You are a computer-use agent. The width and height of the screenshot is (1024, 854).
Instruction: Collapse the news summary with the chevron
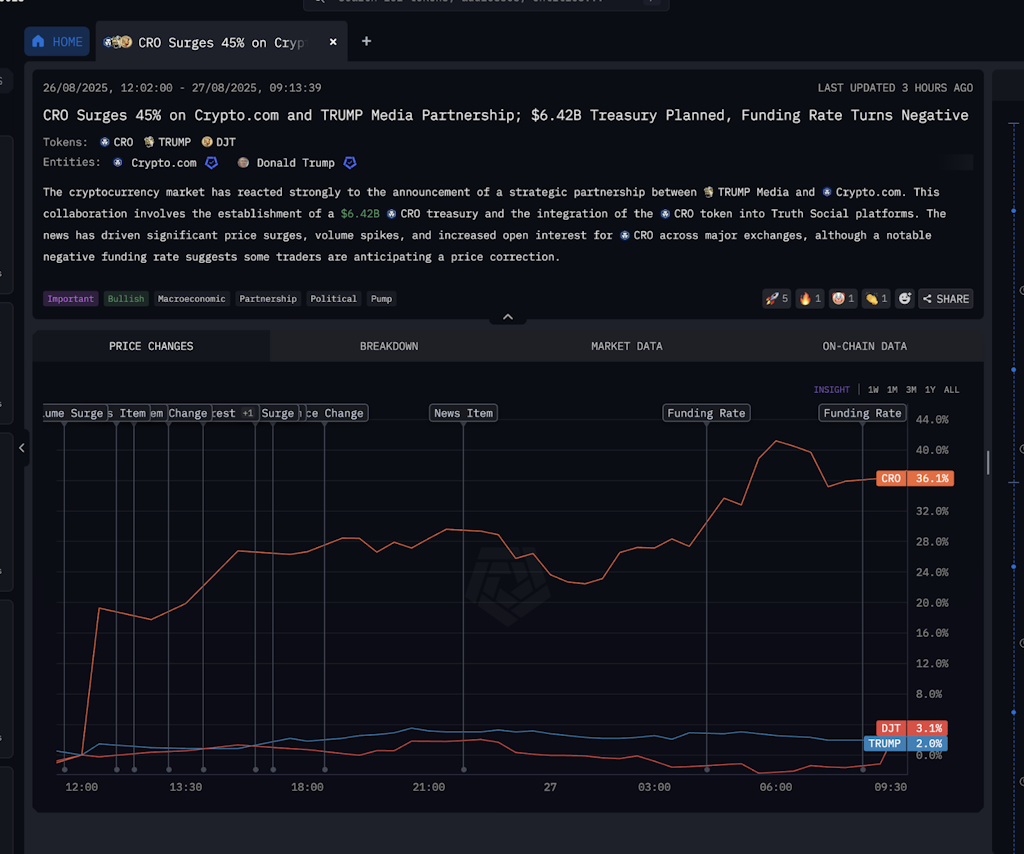(x=508, y=315)
